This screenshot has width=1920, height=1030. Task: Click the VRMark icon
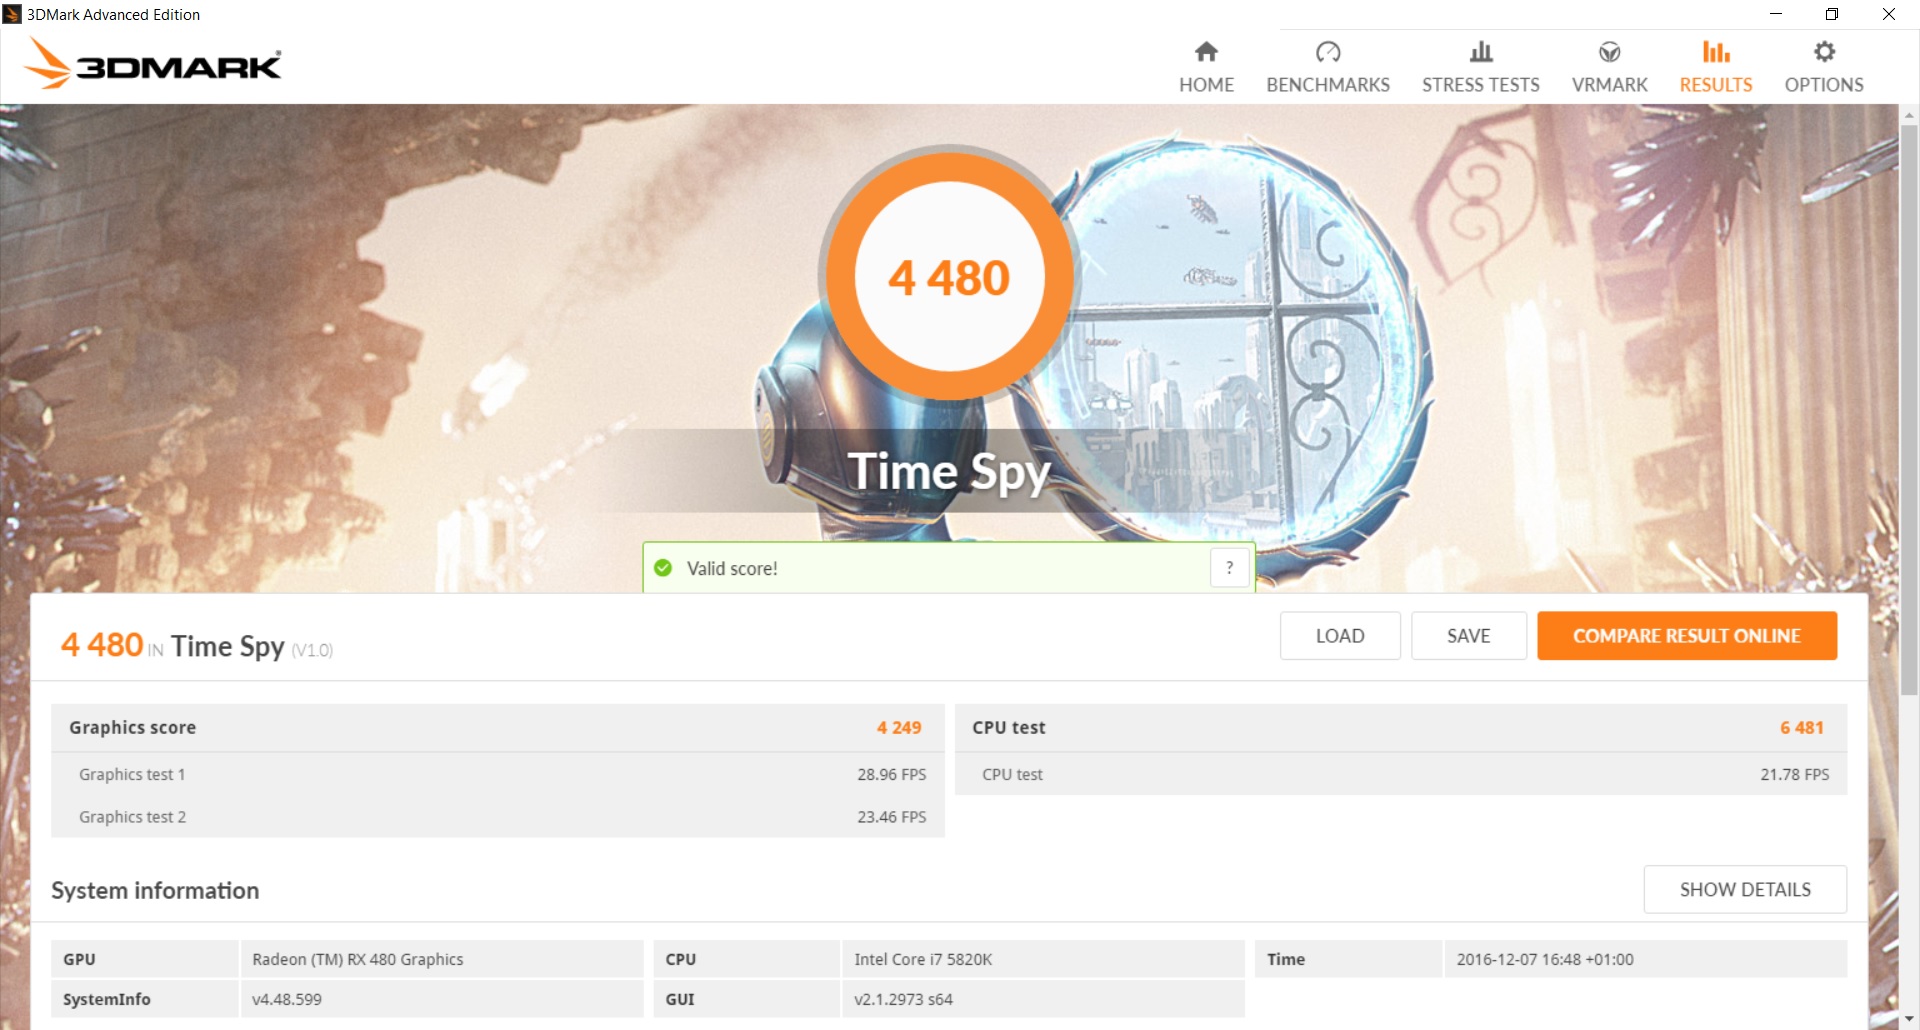pos(1609,52)
